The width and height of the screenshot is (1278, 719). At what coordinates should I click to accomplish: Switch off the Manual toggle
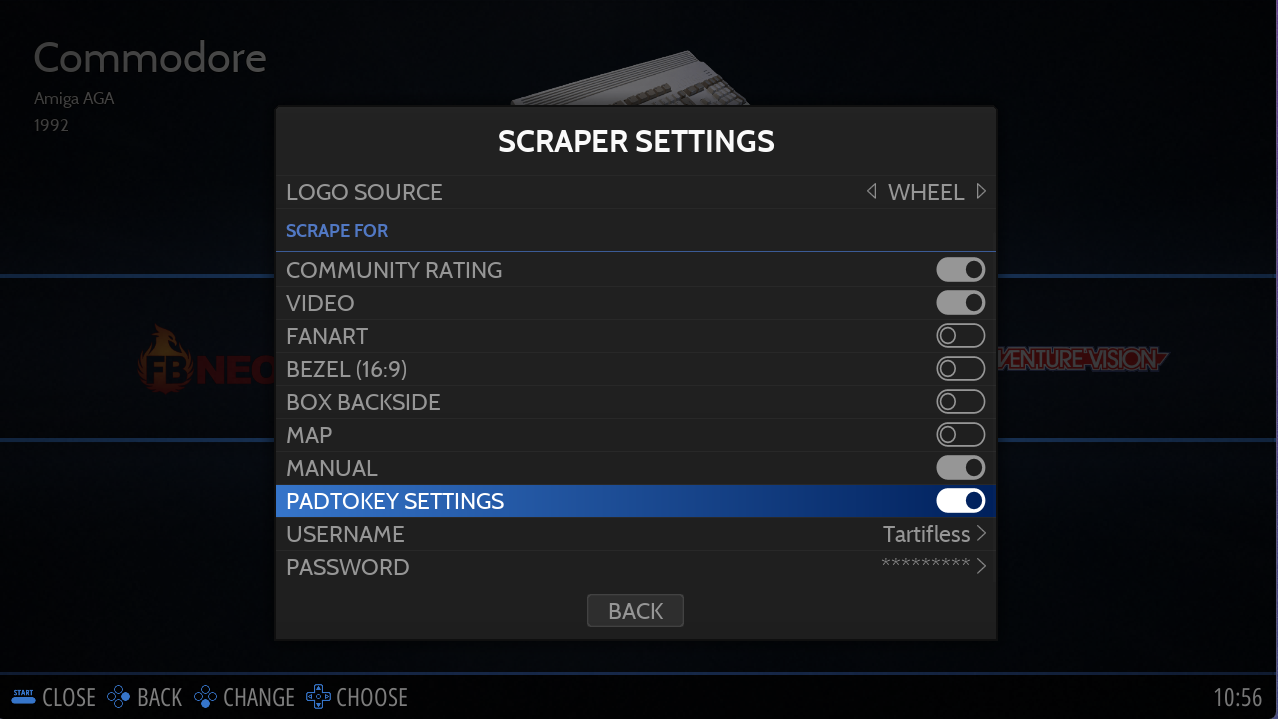[x=960, y=468]
